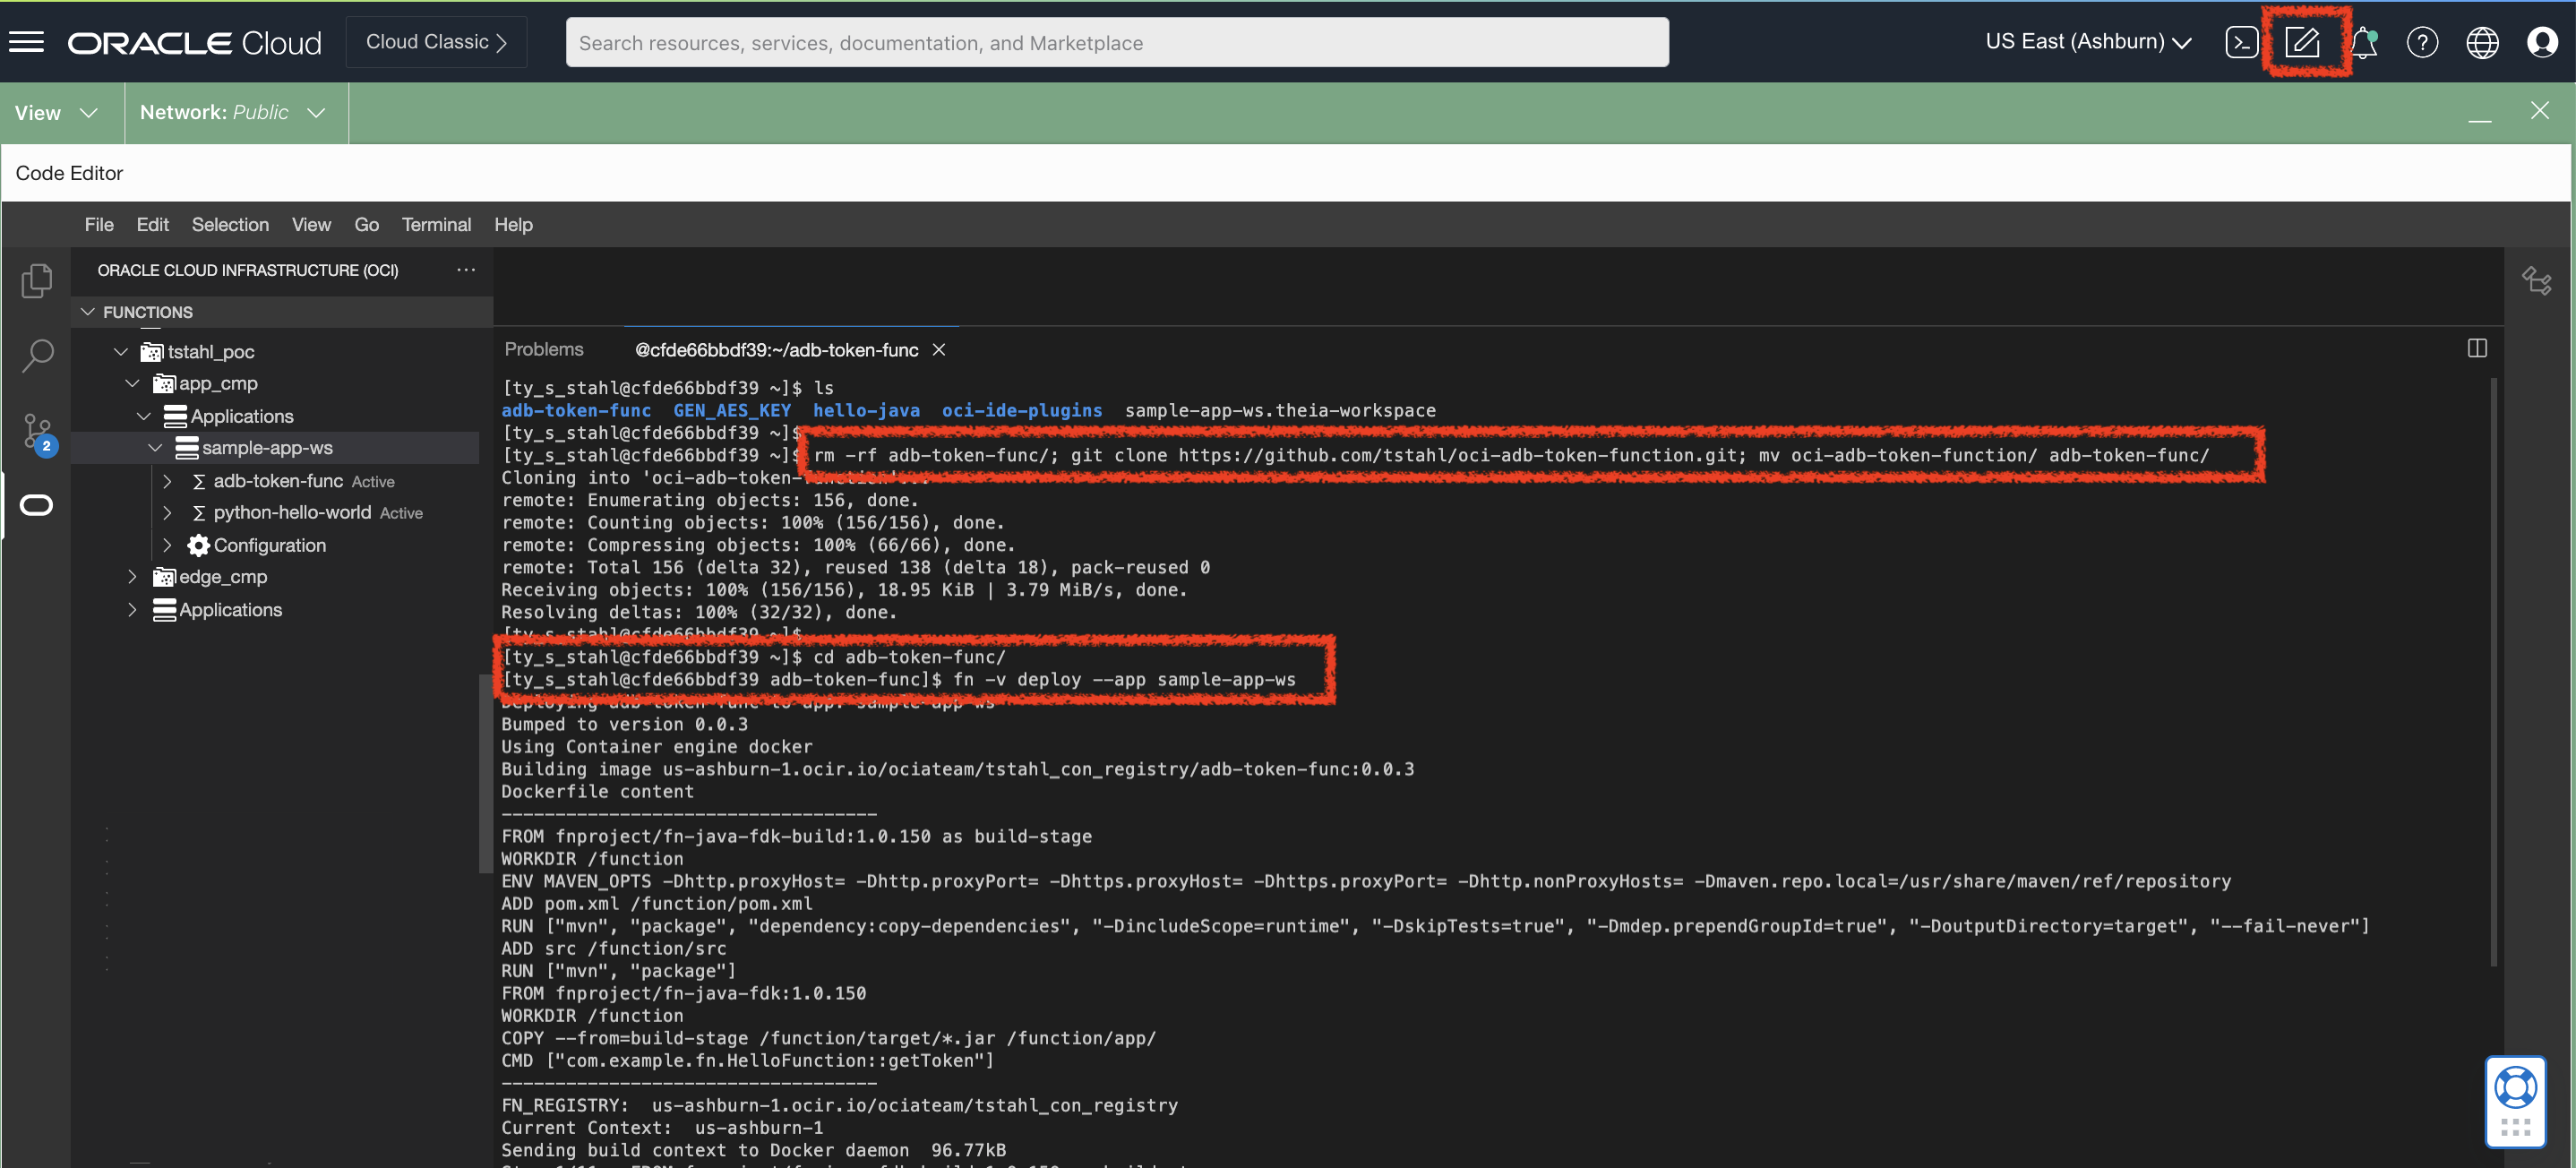Open the Terminal menu
The height and width of the screenshot is (1168, 2576).
tap(436, 224)
